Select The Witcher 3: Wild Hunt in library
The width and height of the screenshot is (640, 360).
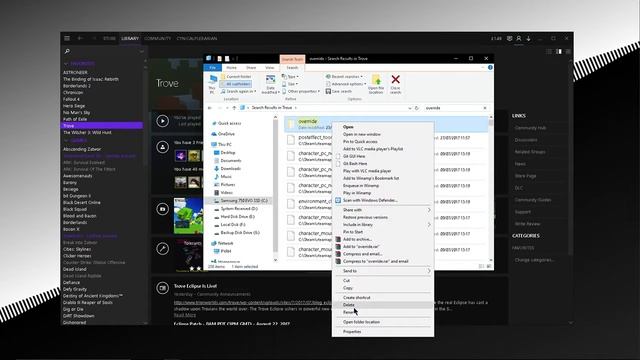point(87,133)
